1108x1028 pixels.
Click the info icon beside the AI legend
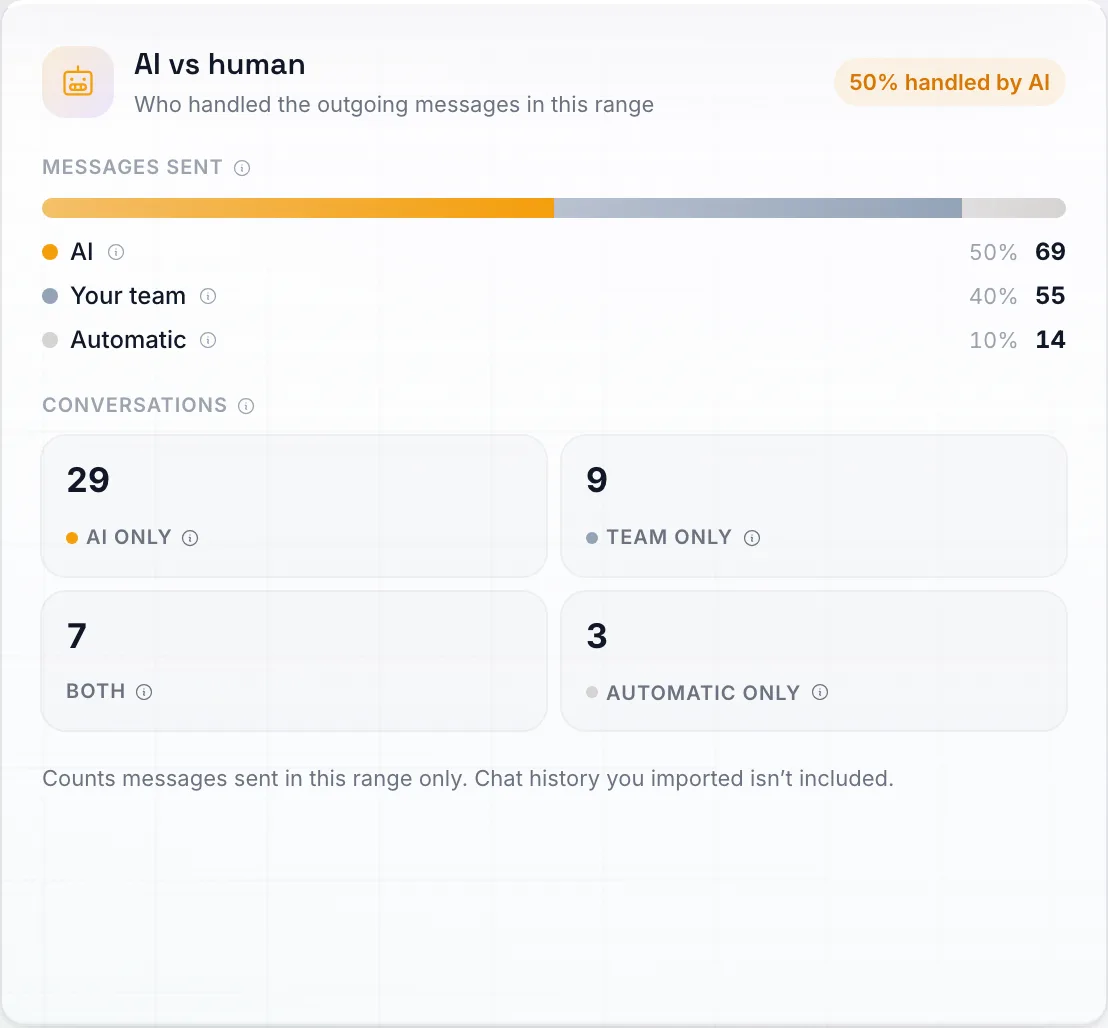pyautogui.click(x=116, y=252)
